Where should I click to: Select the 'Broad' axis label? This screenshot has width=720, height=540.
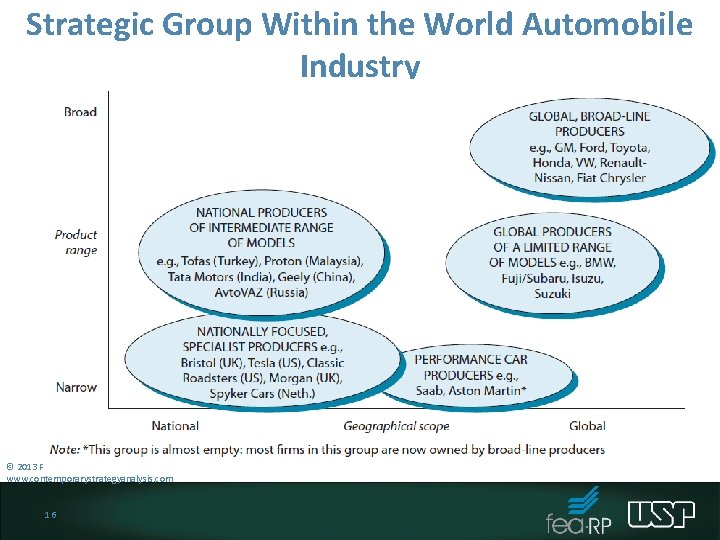(x=80, y=112)
